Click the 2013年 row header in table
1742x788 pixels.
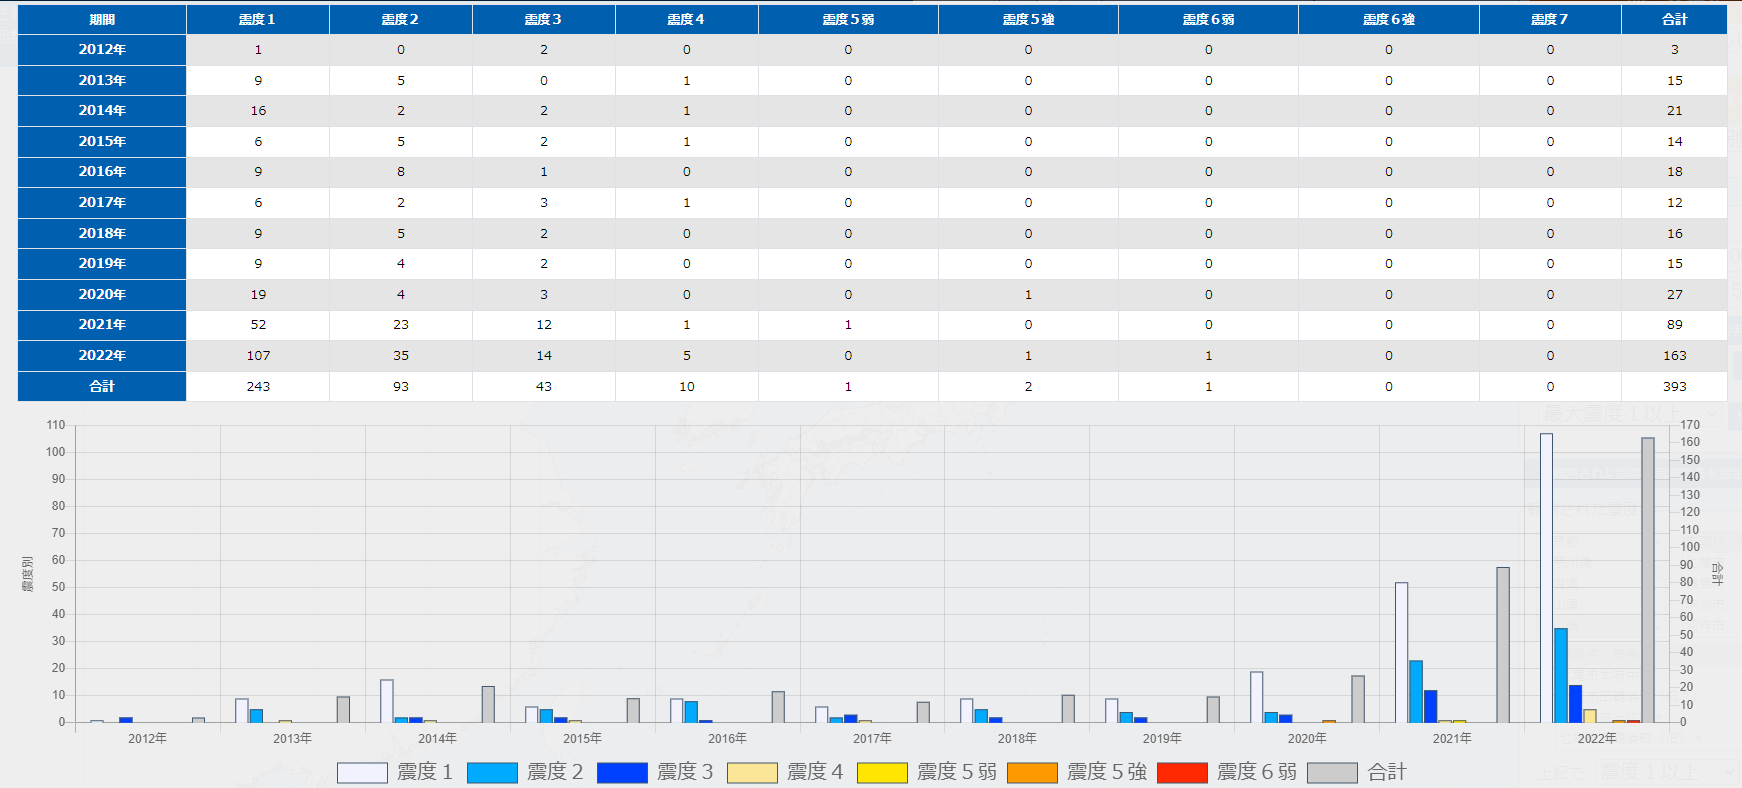pos(102,80)
